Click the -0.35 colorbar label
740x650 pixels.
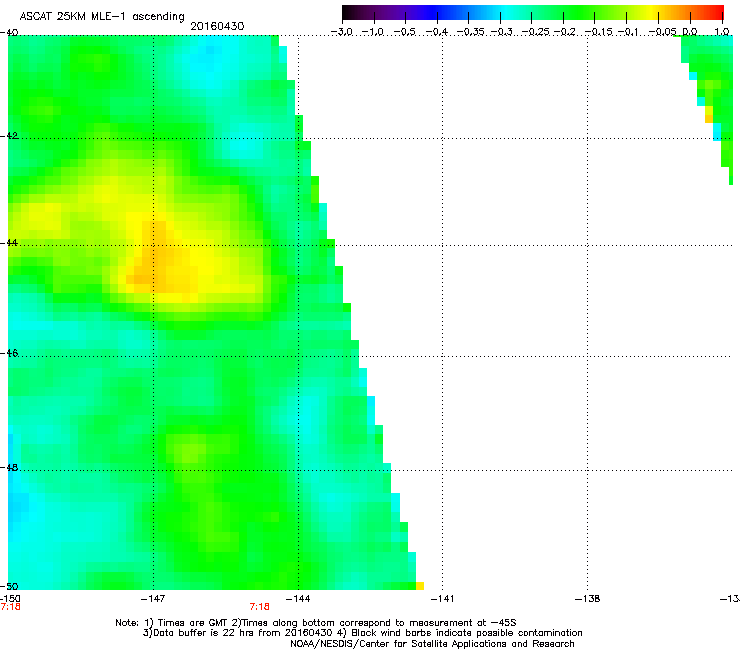coord(470,32)
